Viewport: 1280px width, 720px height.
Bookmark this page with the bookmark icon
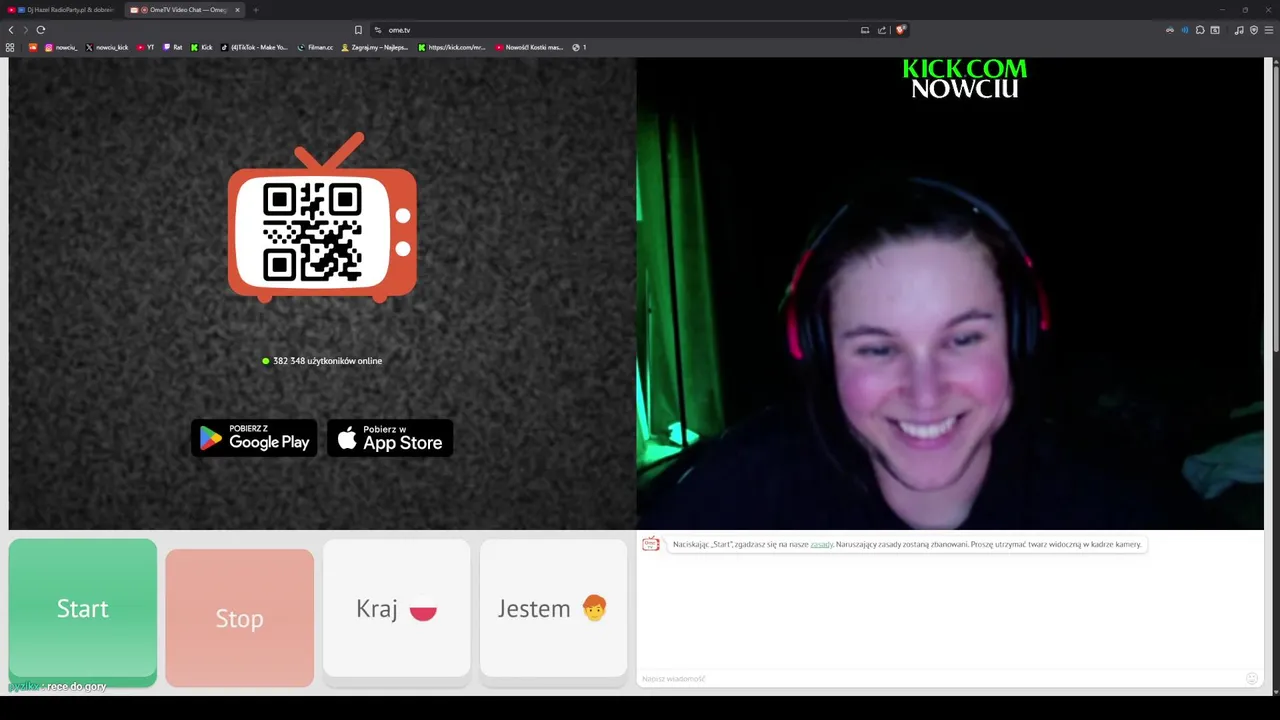tap(358, 30)
